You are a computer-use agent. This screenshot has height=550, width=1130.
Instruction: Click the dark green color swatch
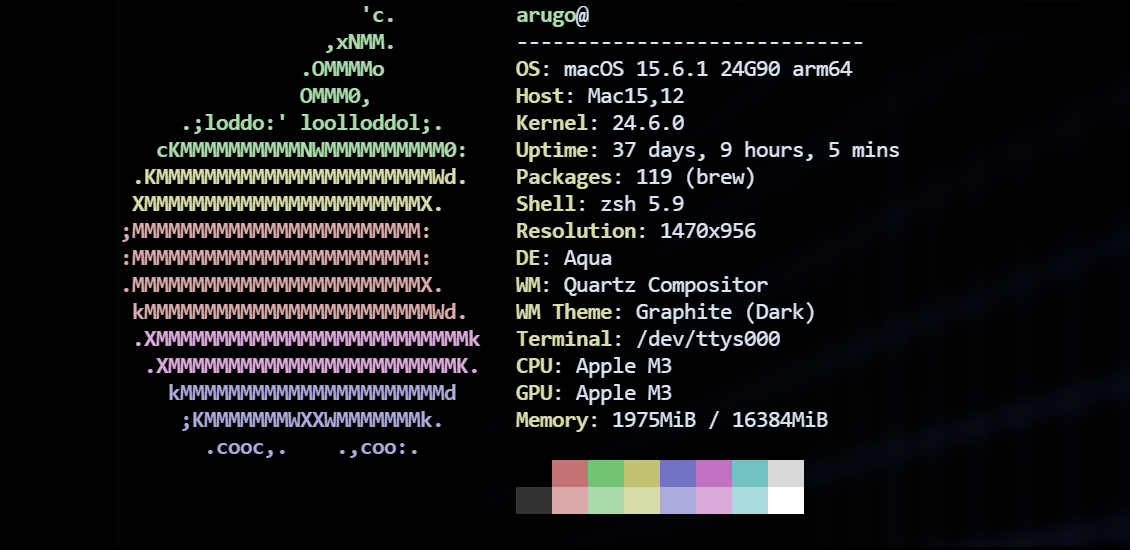(x=606, y=474)
